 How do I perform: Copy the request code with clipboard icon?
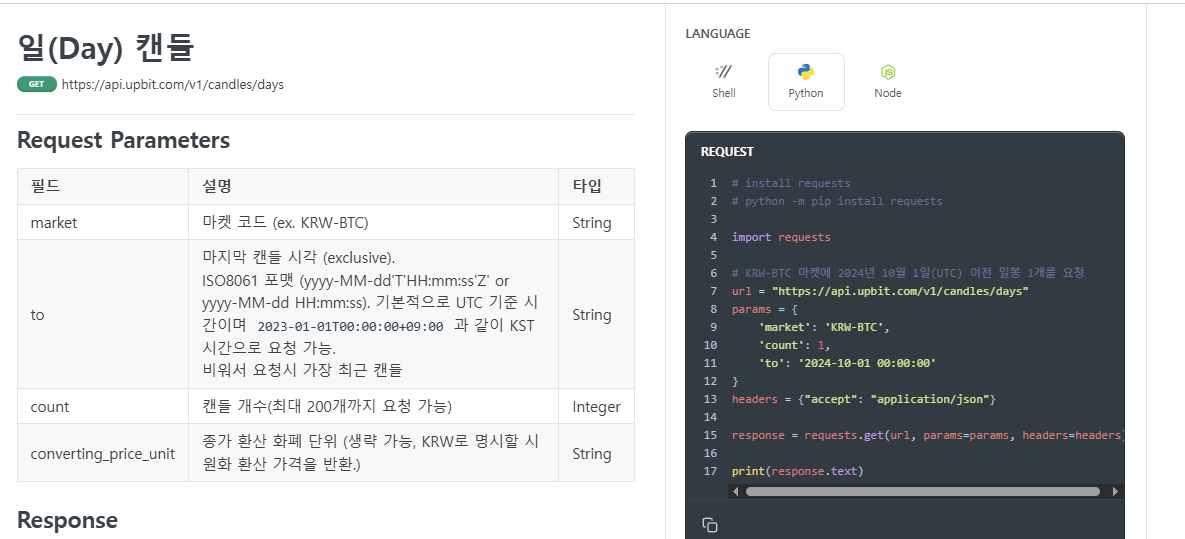click(x=710, y=525)
